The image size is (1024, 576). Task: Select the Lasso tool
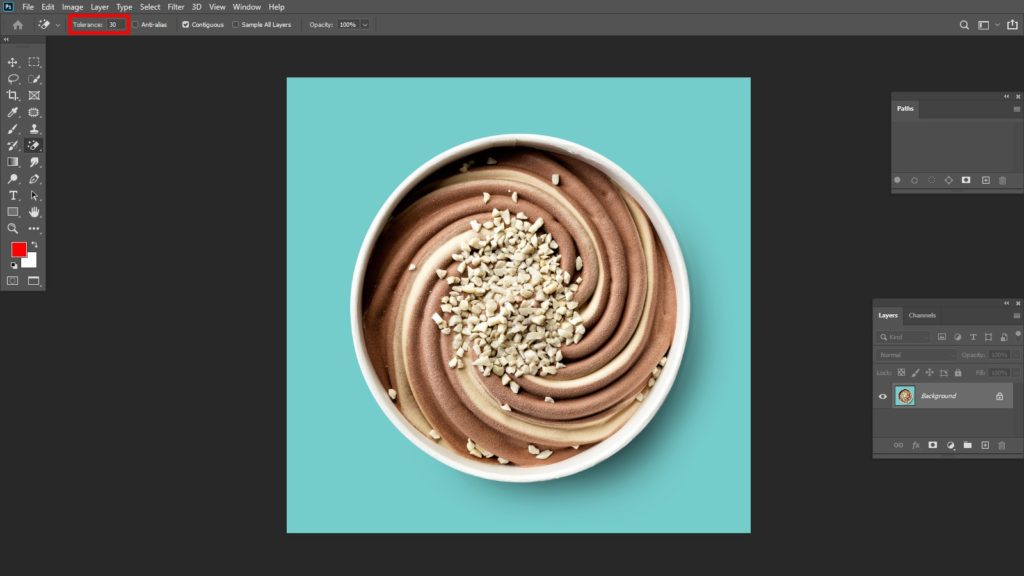click(12, 79)
